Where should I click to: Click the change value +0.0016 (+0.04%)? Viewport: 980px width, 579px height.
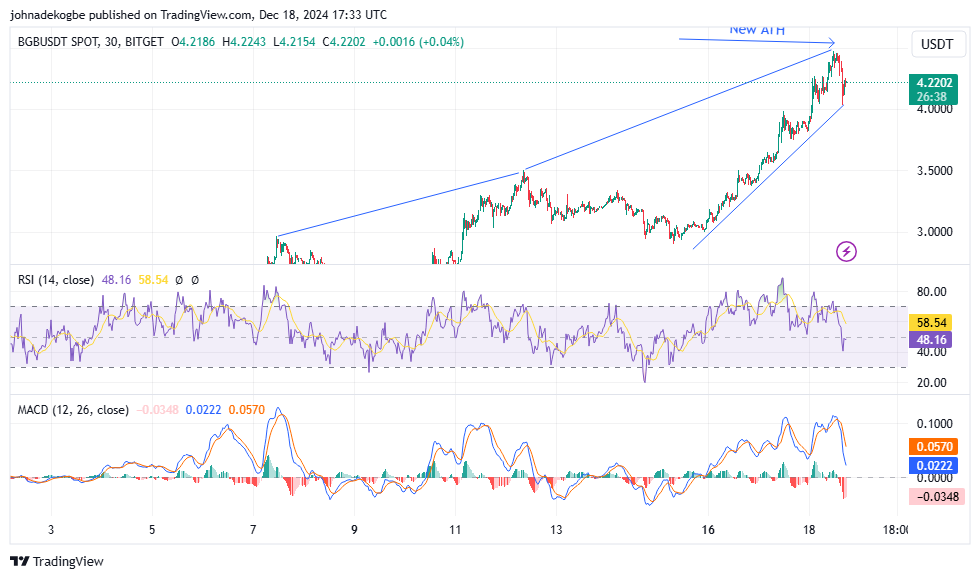[418, 42]
